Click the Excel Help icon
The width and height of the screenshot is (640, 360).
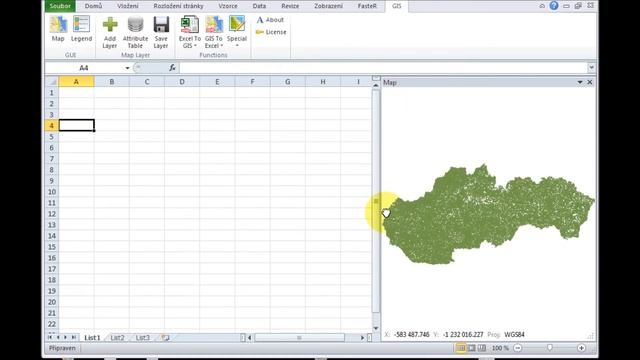554,6
